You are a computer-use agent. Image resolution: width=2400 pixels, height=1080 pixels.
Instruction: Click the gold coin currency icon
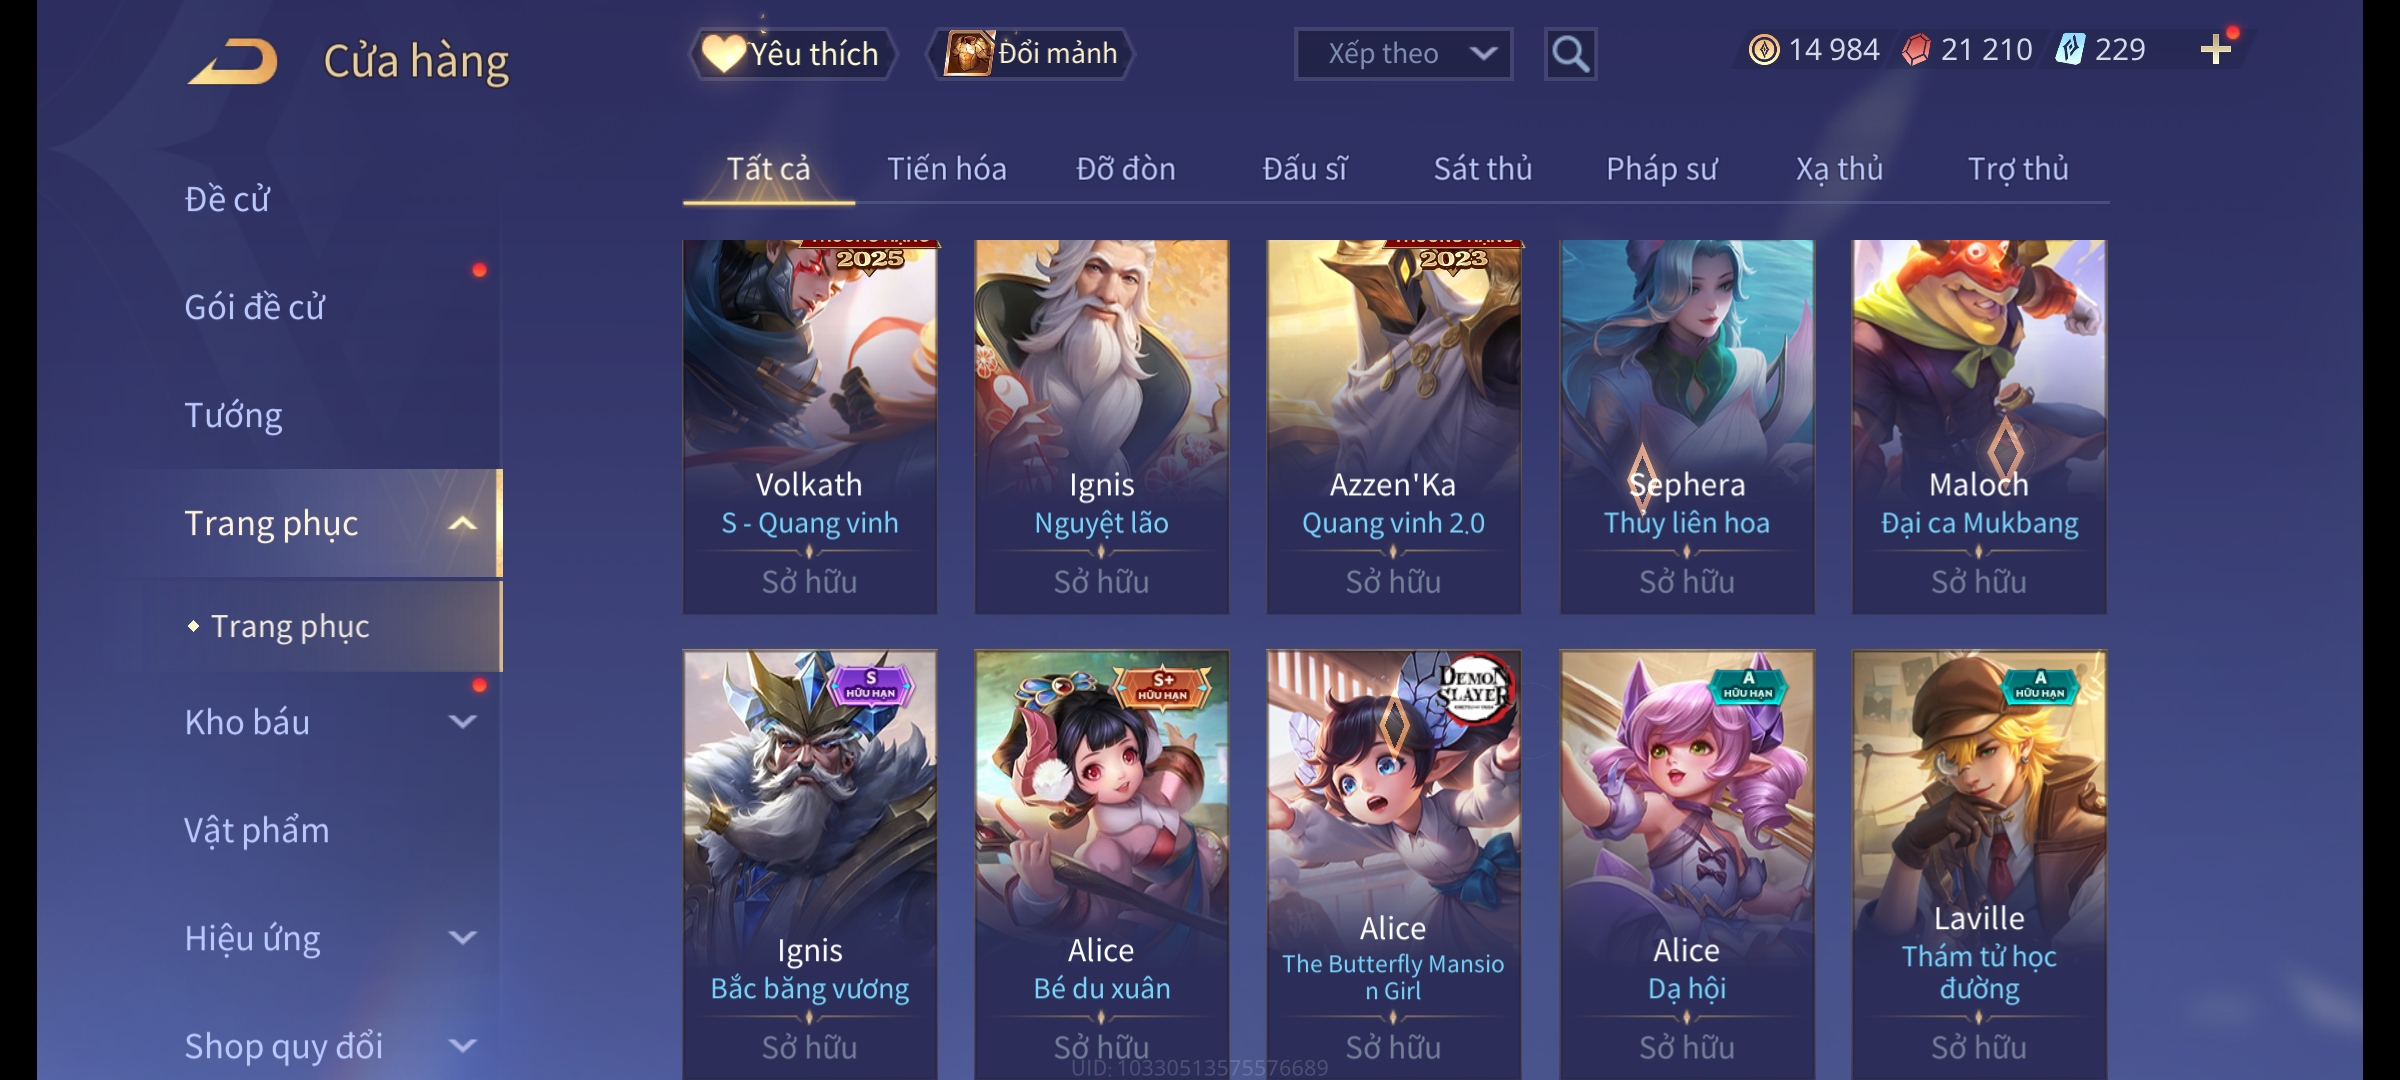click(1764, 50)
